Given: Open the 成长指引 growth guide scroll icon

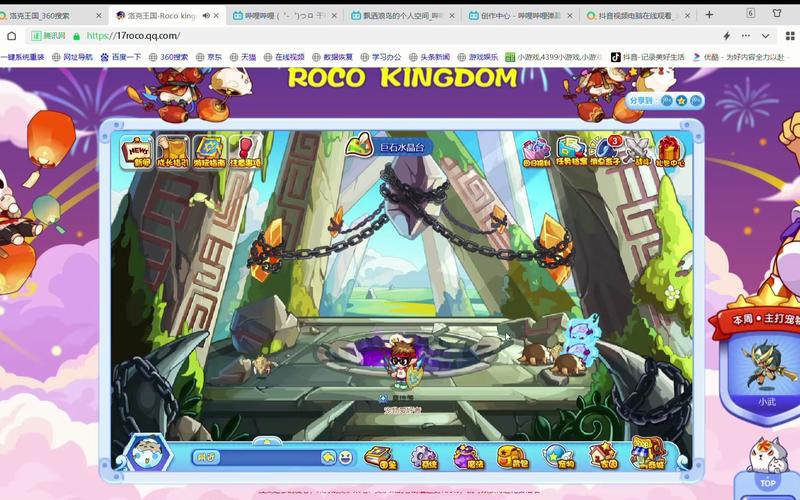Looking at the screenshot, I should click(x=172, y=152).
